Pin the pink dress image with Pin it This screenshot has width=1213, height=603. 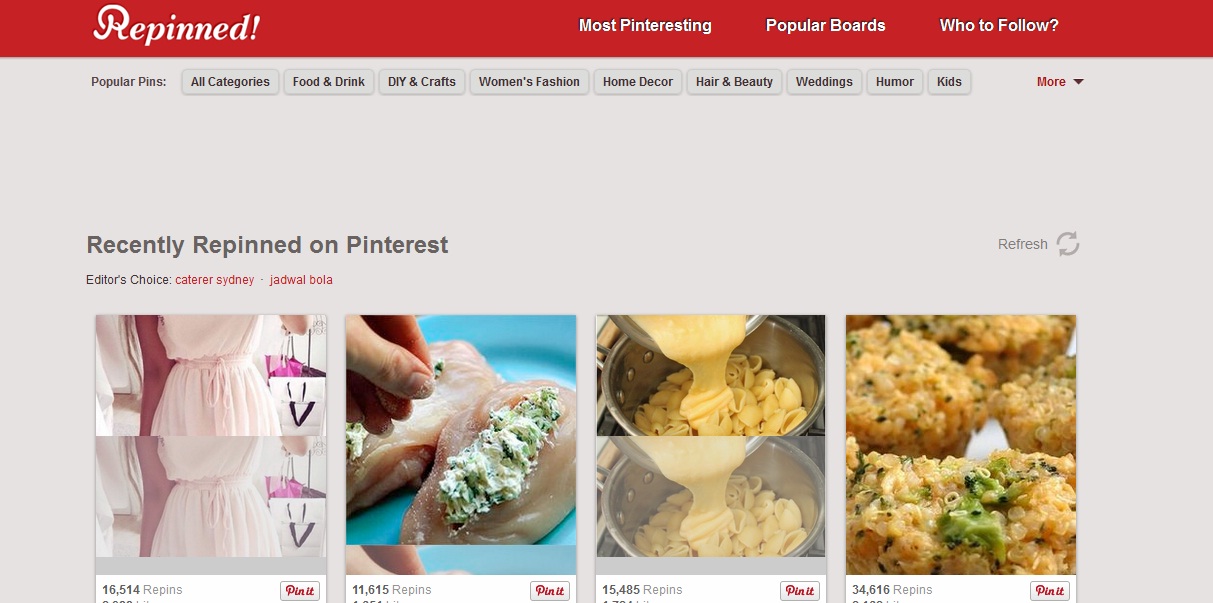[x=300, y=591]
